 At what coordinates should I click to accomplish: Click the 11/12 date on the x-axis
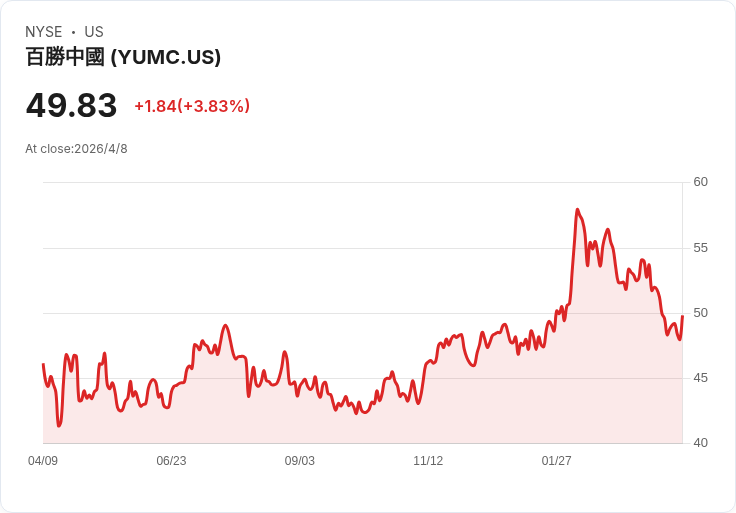(x=428, y=461)
